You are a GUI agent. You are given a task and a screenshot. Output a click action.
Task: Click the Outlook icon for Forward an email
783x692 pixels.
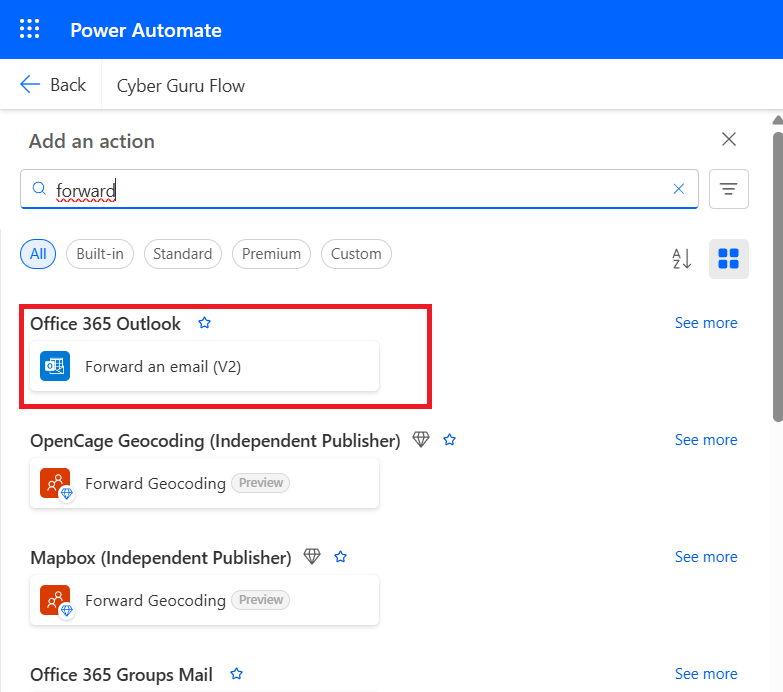tap(55, 366)
